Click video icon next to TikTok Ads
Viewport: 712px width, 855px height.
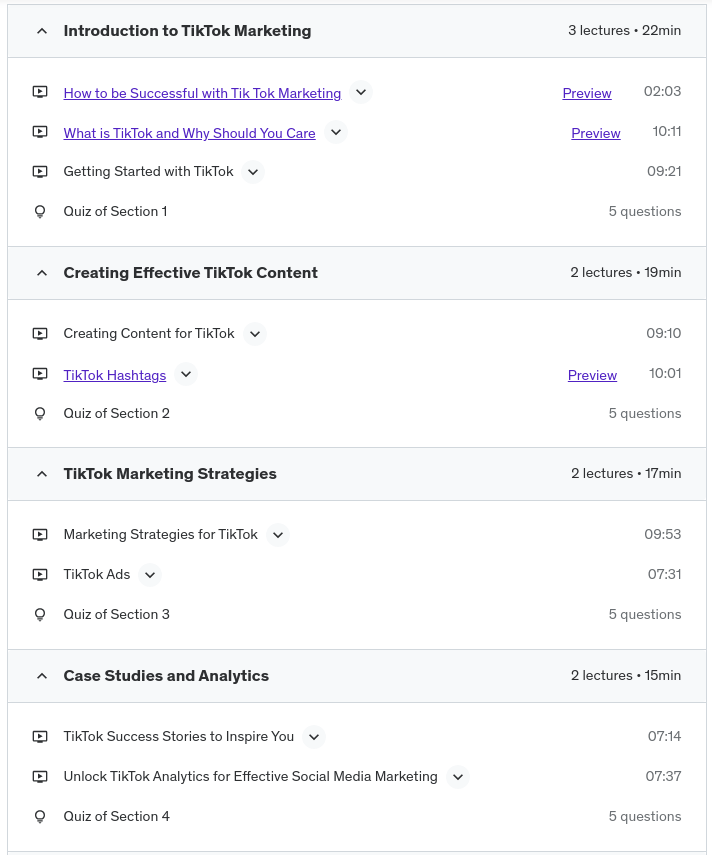pyautogui.click(x=40, y=575)
